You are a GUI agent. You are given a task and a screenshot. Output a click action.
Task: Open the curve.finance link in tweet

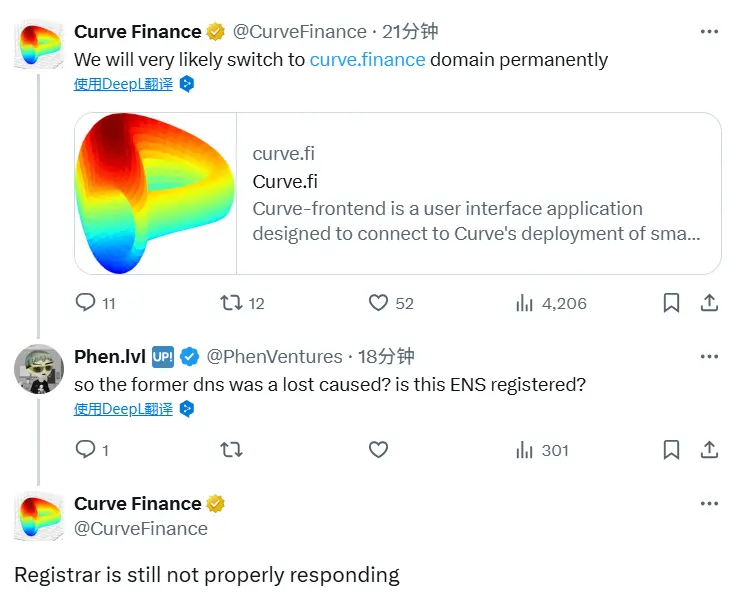[367, 60]
